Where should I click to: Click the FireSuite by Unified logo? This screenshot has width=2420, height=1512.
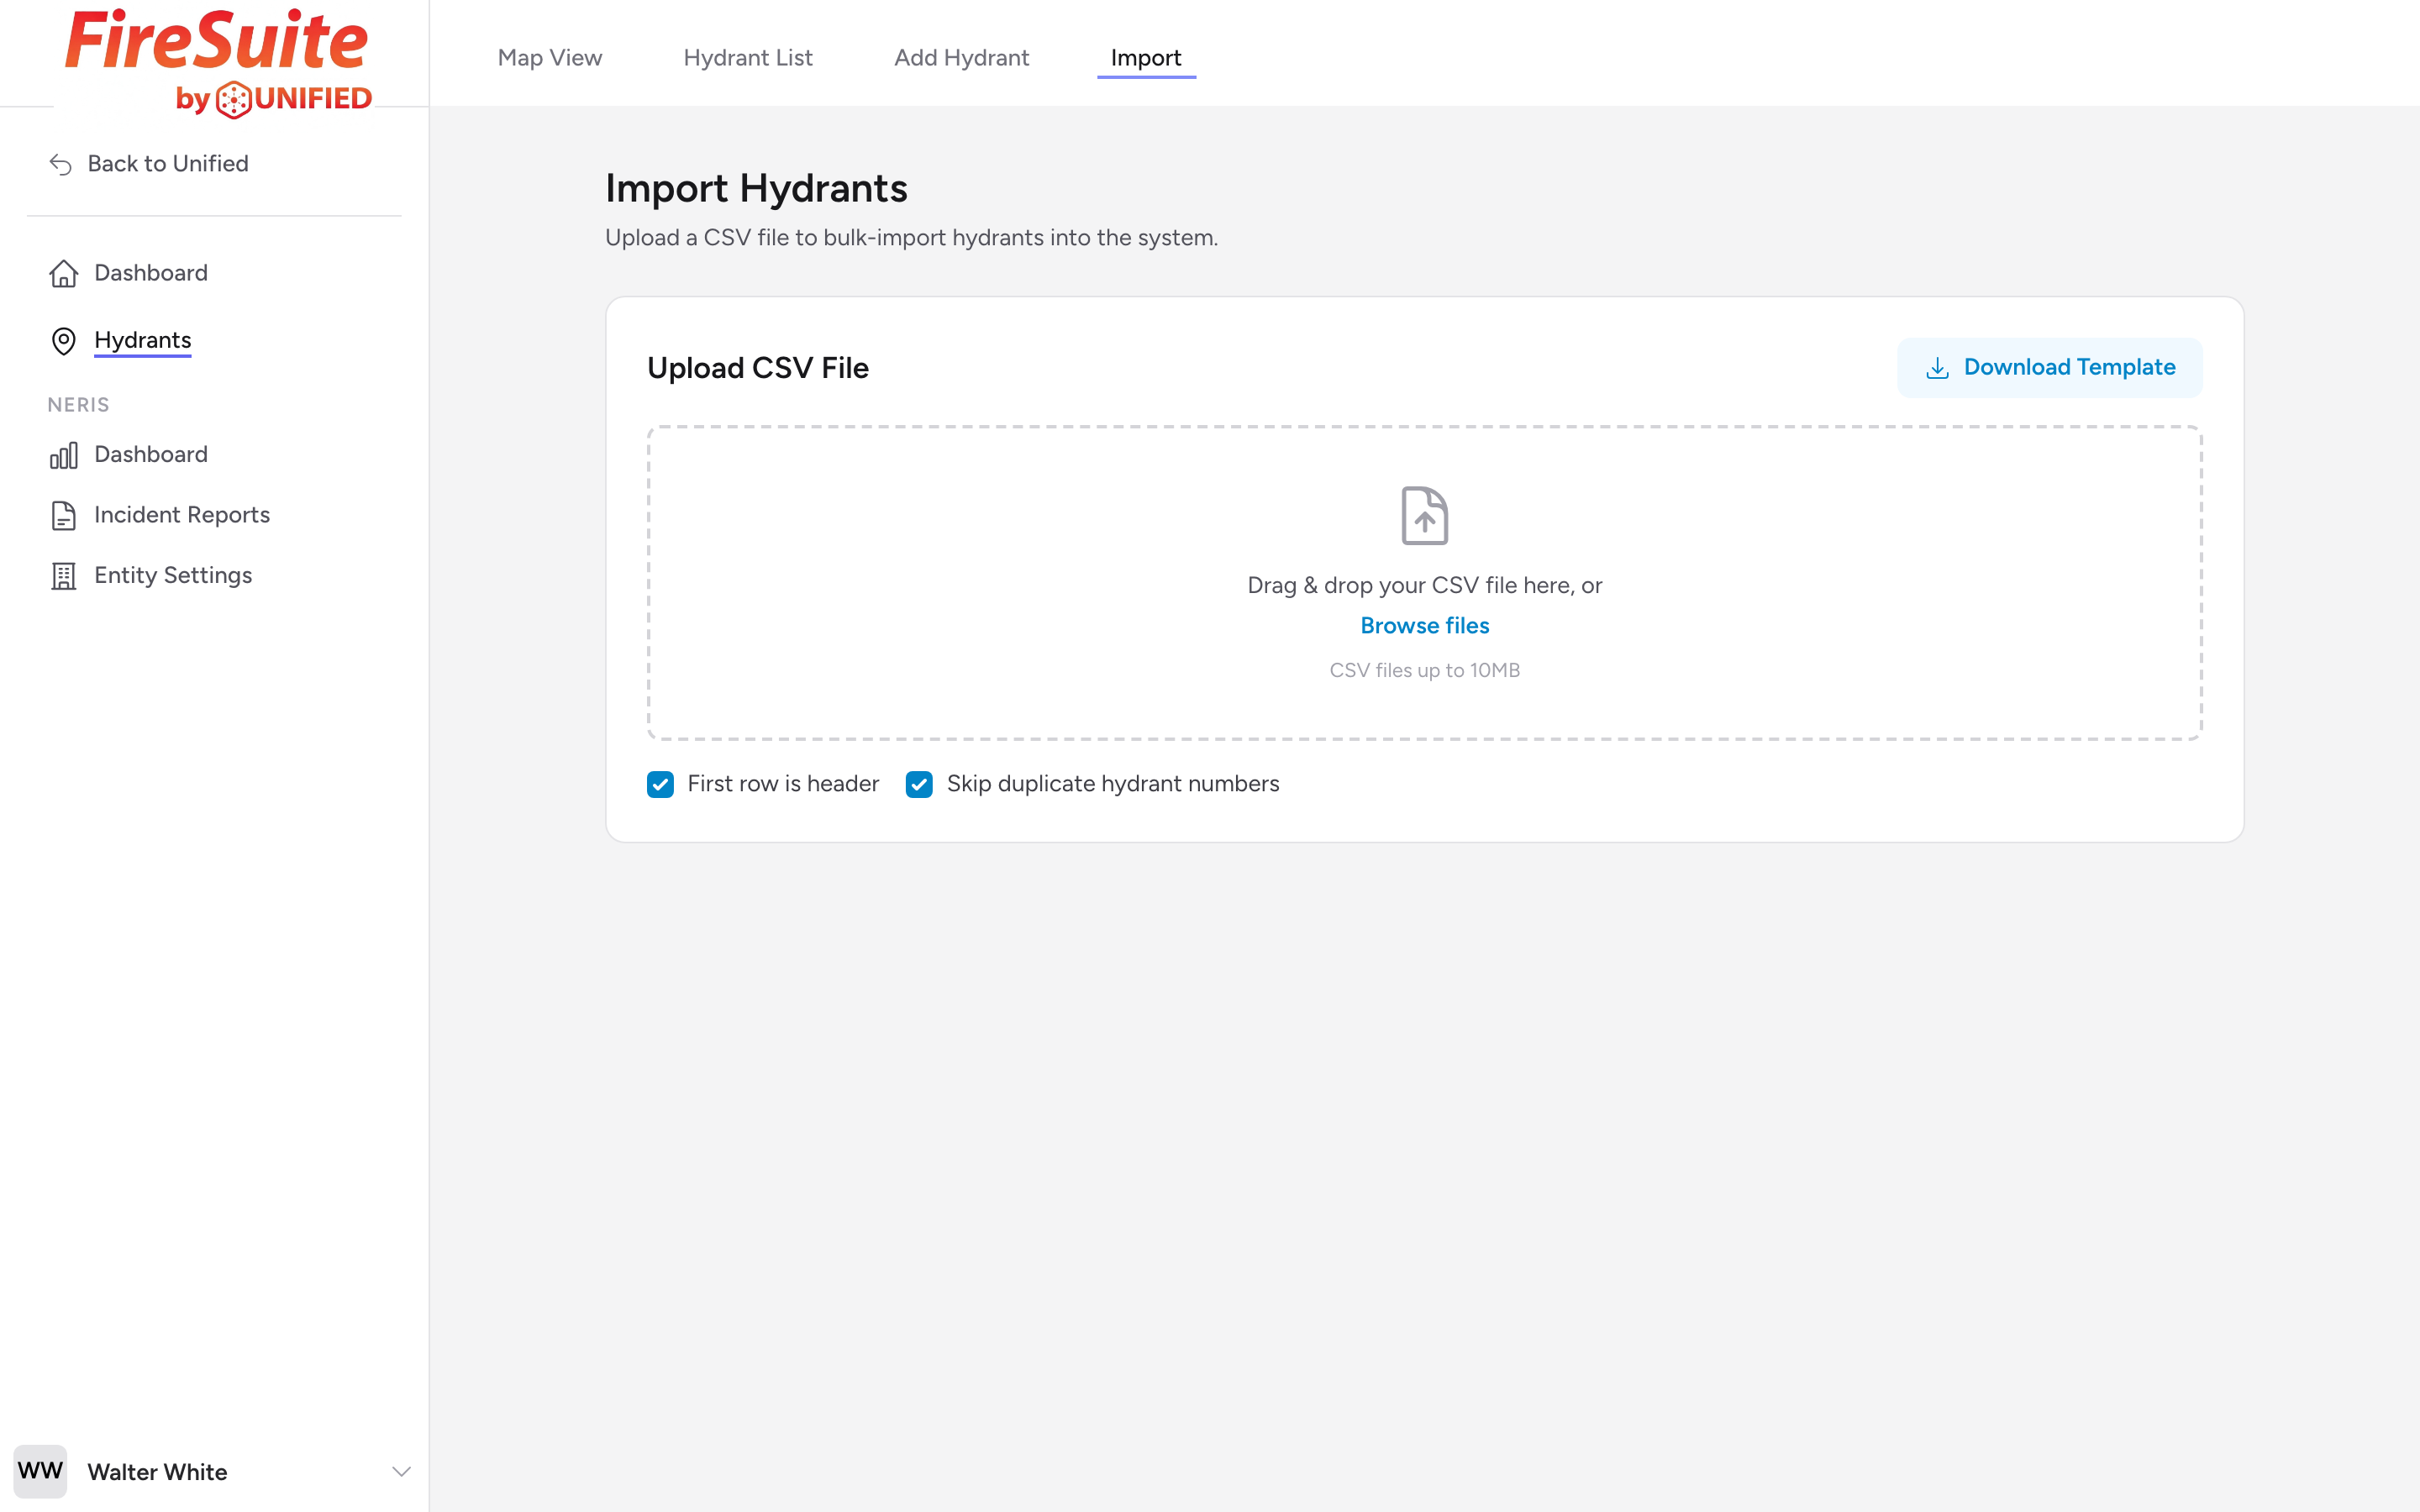point(218,63)
